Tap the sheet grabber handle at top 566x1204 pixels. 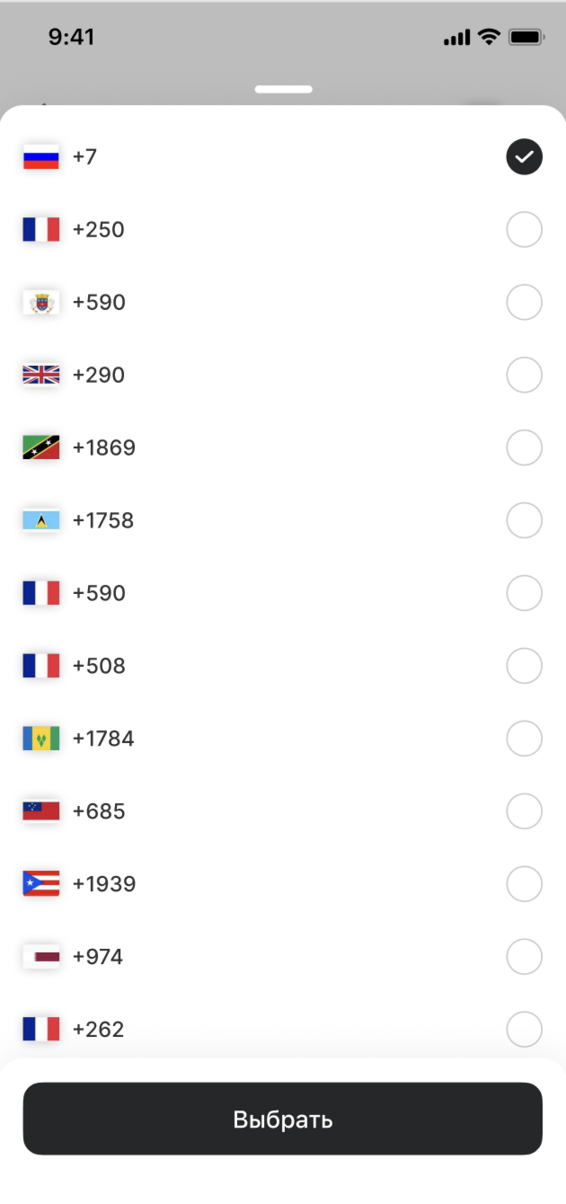coord(283,89)
